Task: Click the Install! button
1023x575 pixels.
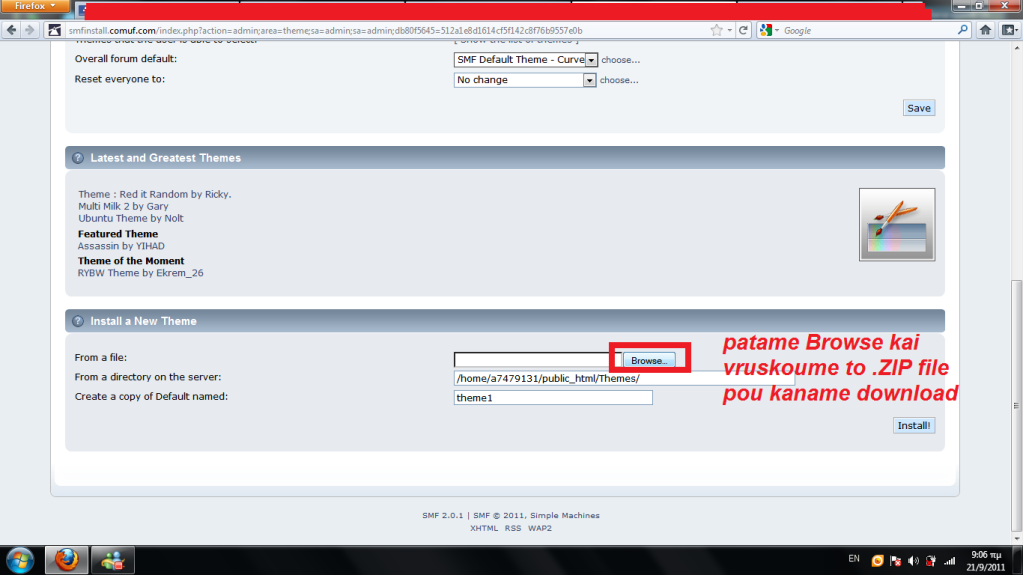Action: [x=913, y=425]
